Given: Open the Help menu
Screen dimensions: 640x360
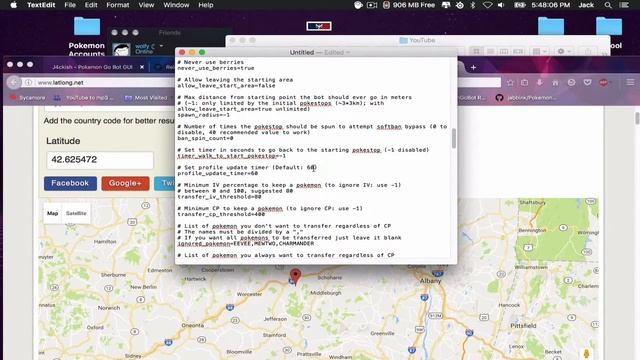Looking at the screenshot, I should point(205,5).
